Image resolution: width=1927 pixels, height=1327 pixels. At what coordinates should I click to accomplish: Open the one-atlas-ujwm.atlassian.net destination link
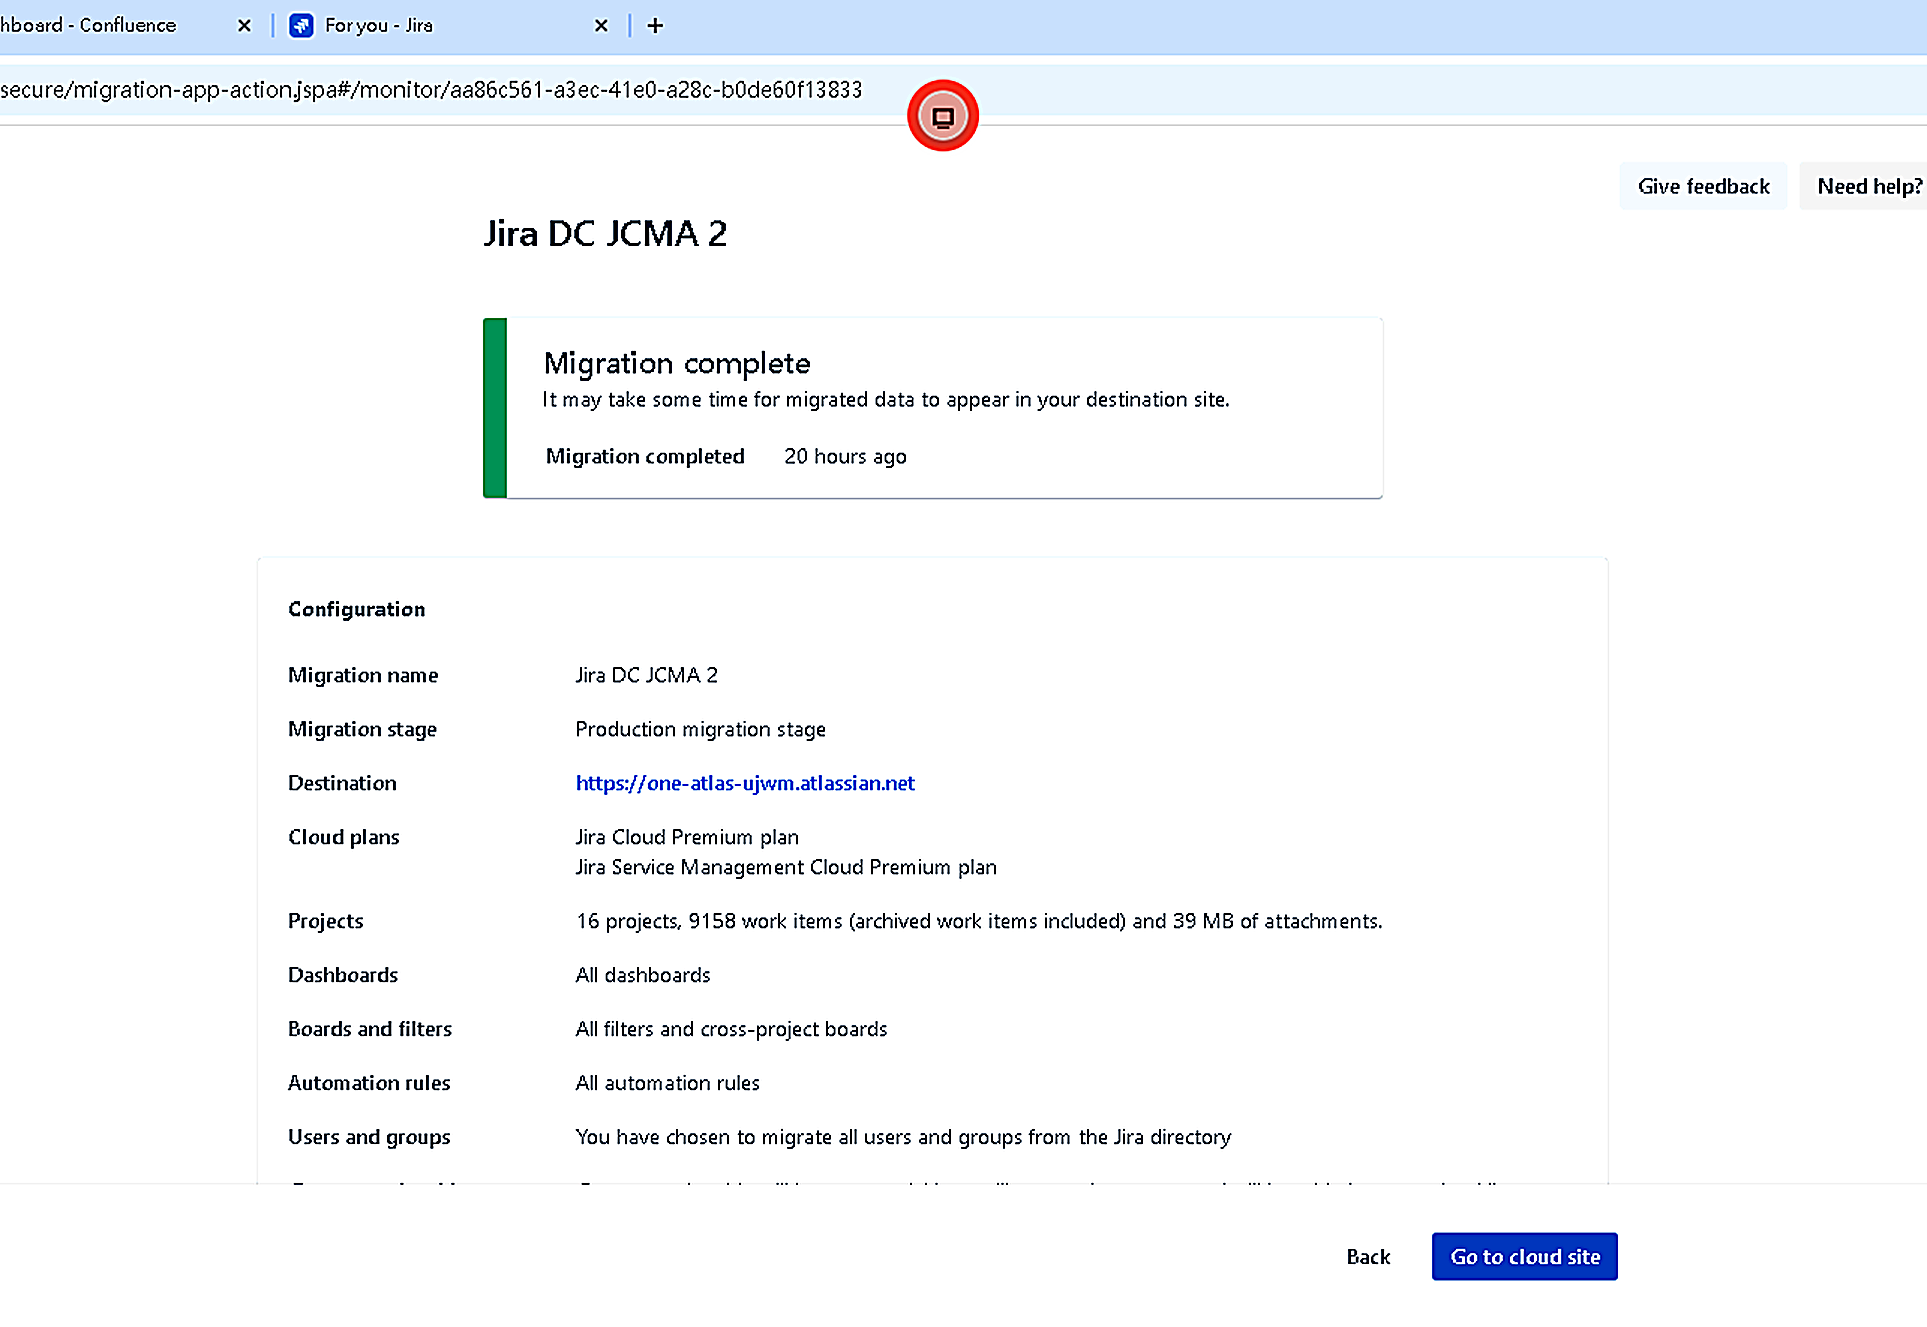(745, 783)
